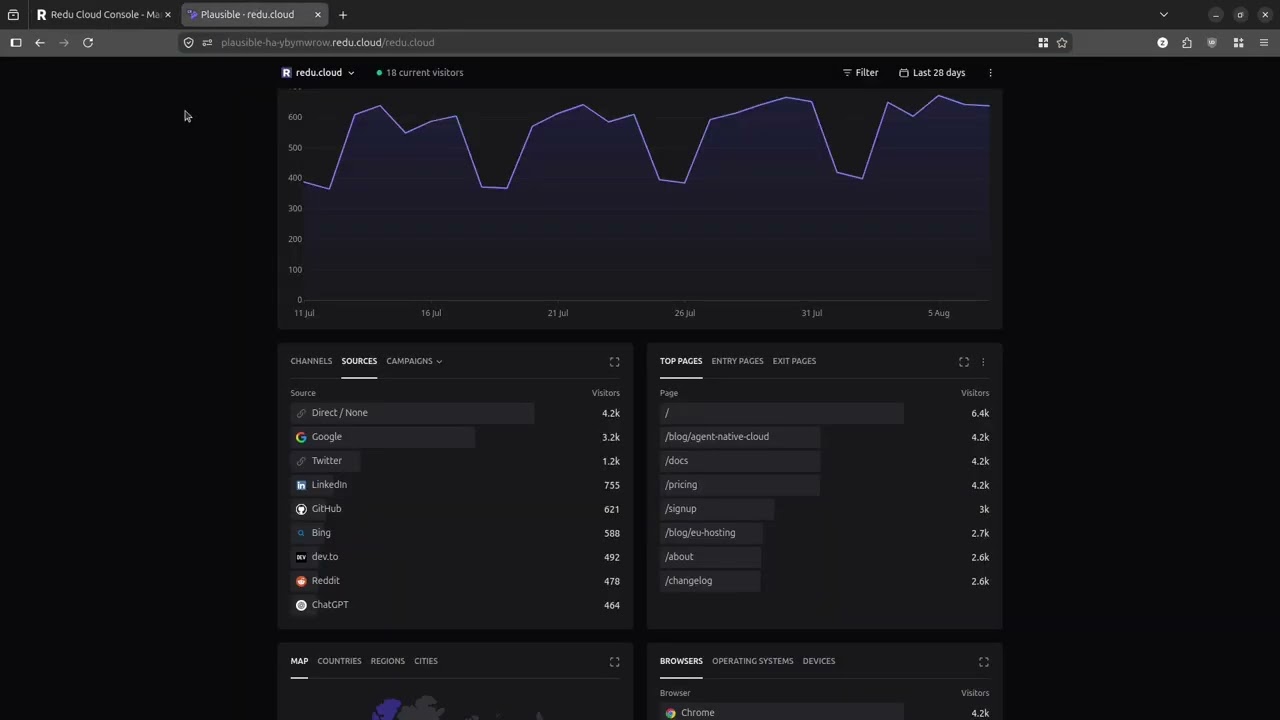Open the /blog/agent-native-cloud page row
This screenshot has width=1280, height=720.
(825, 437)
